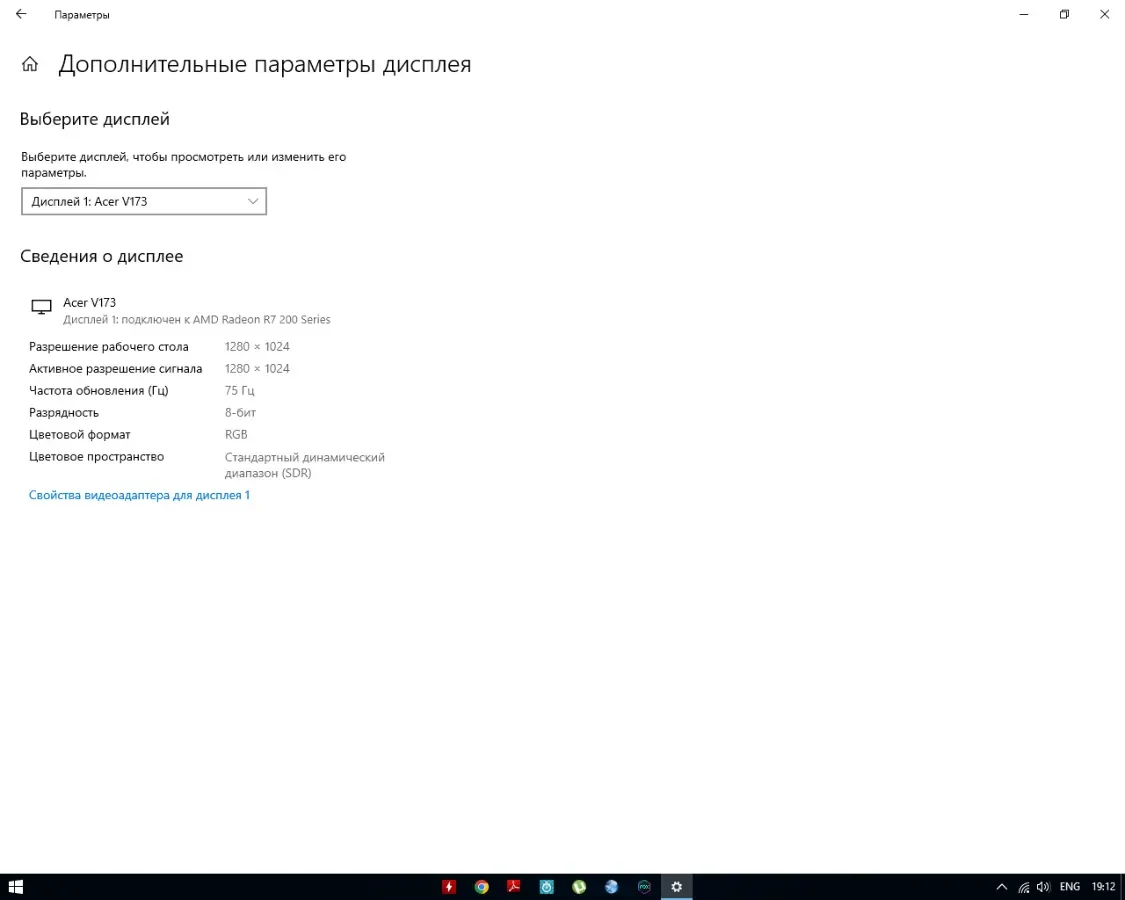This screenshot has width=1125, height=900.
Task: Switch input language from ENG
Action: pos(1070,887)
